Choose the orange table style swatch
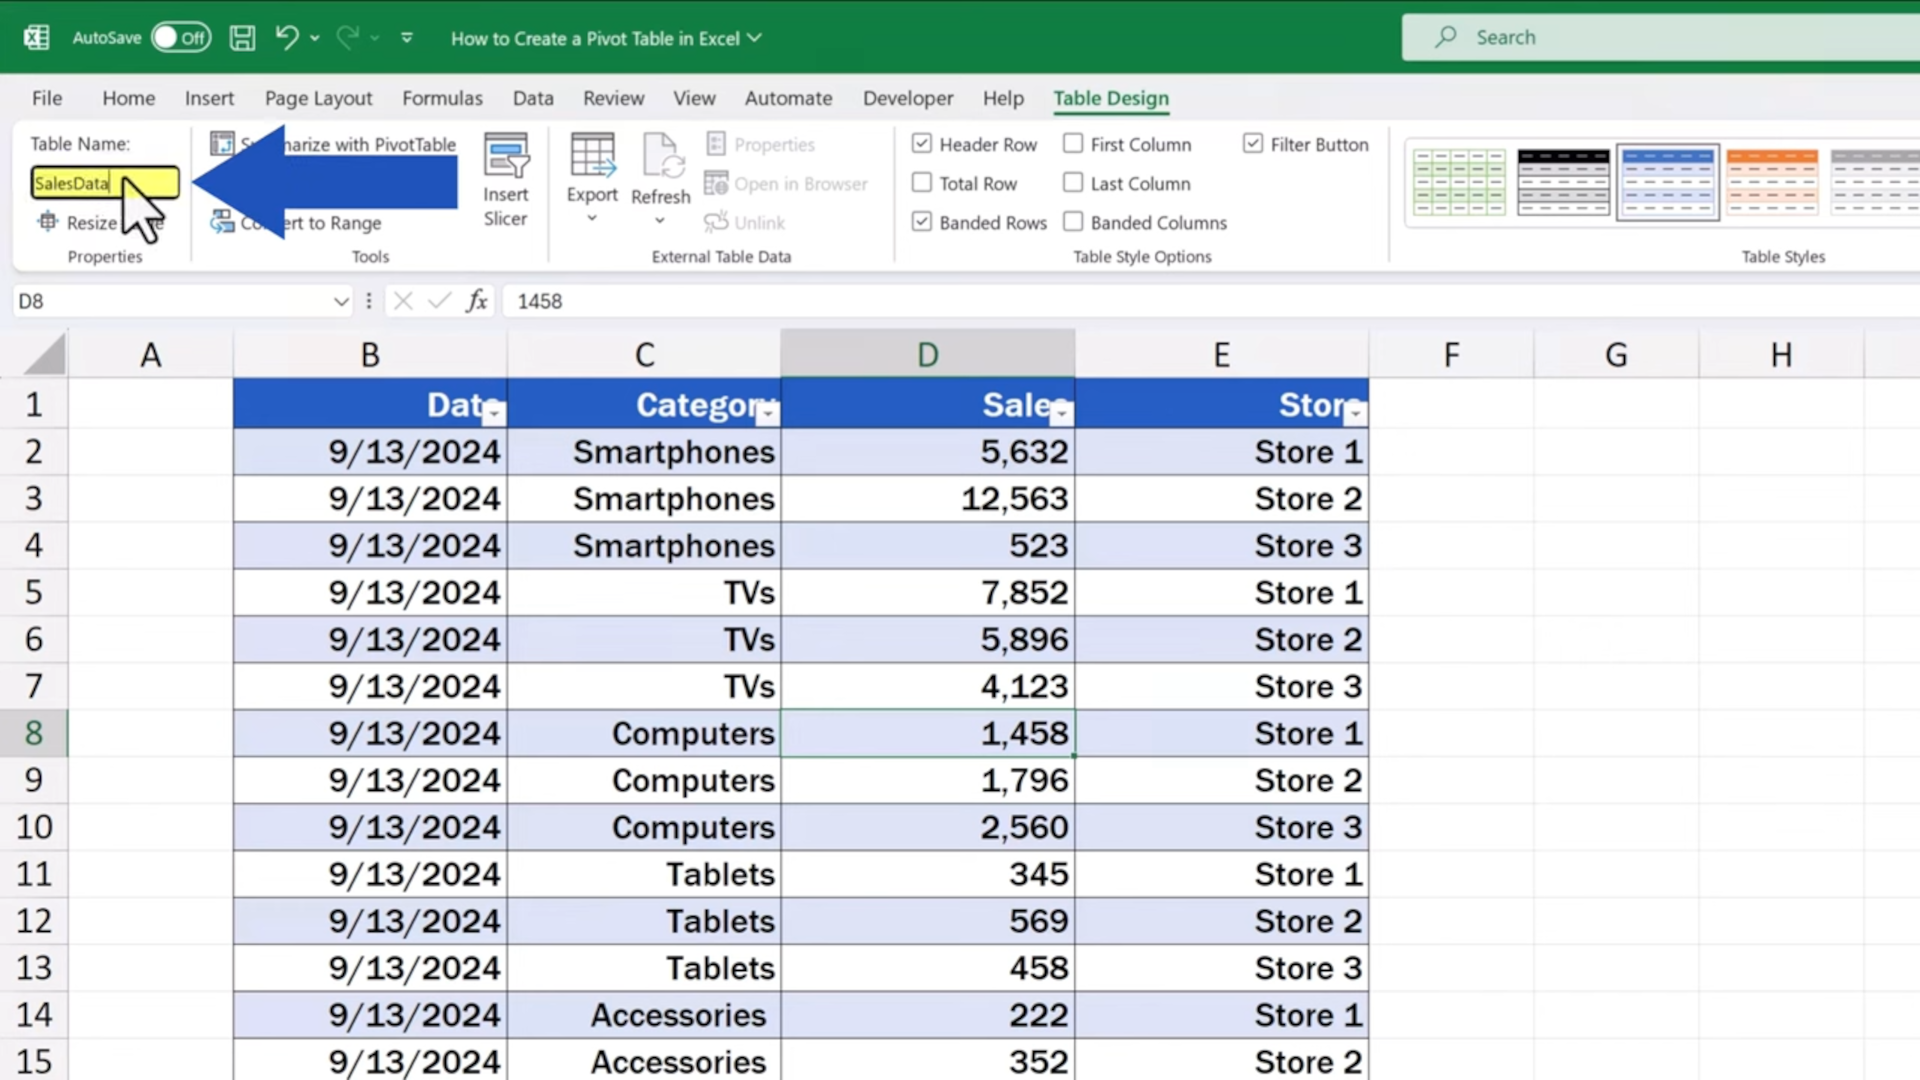 click(1771, 182)
